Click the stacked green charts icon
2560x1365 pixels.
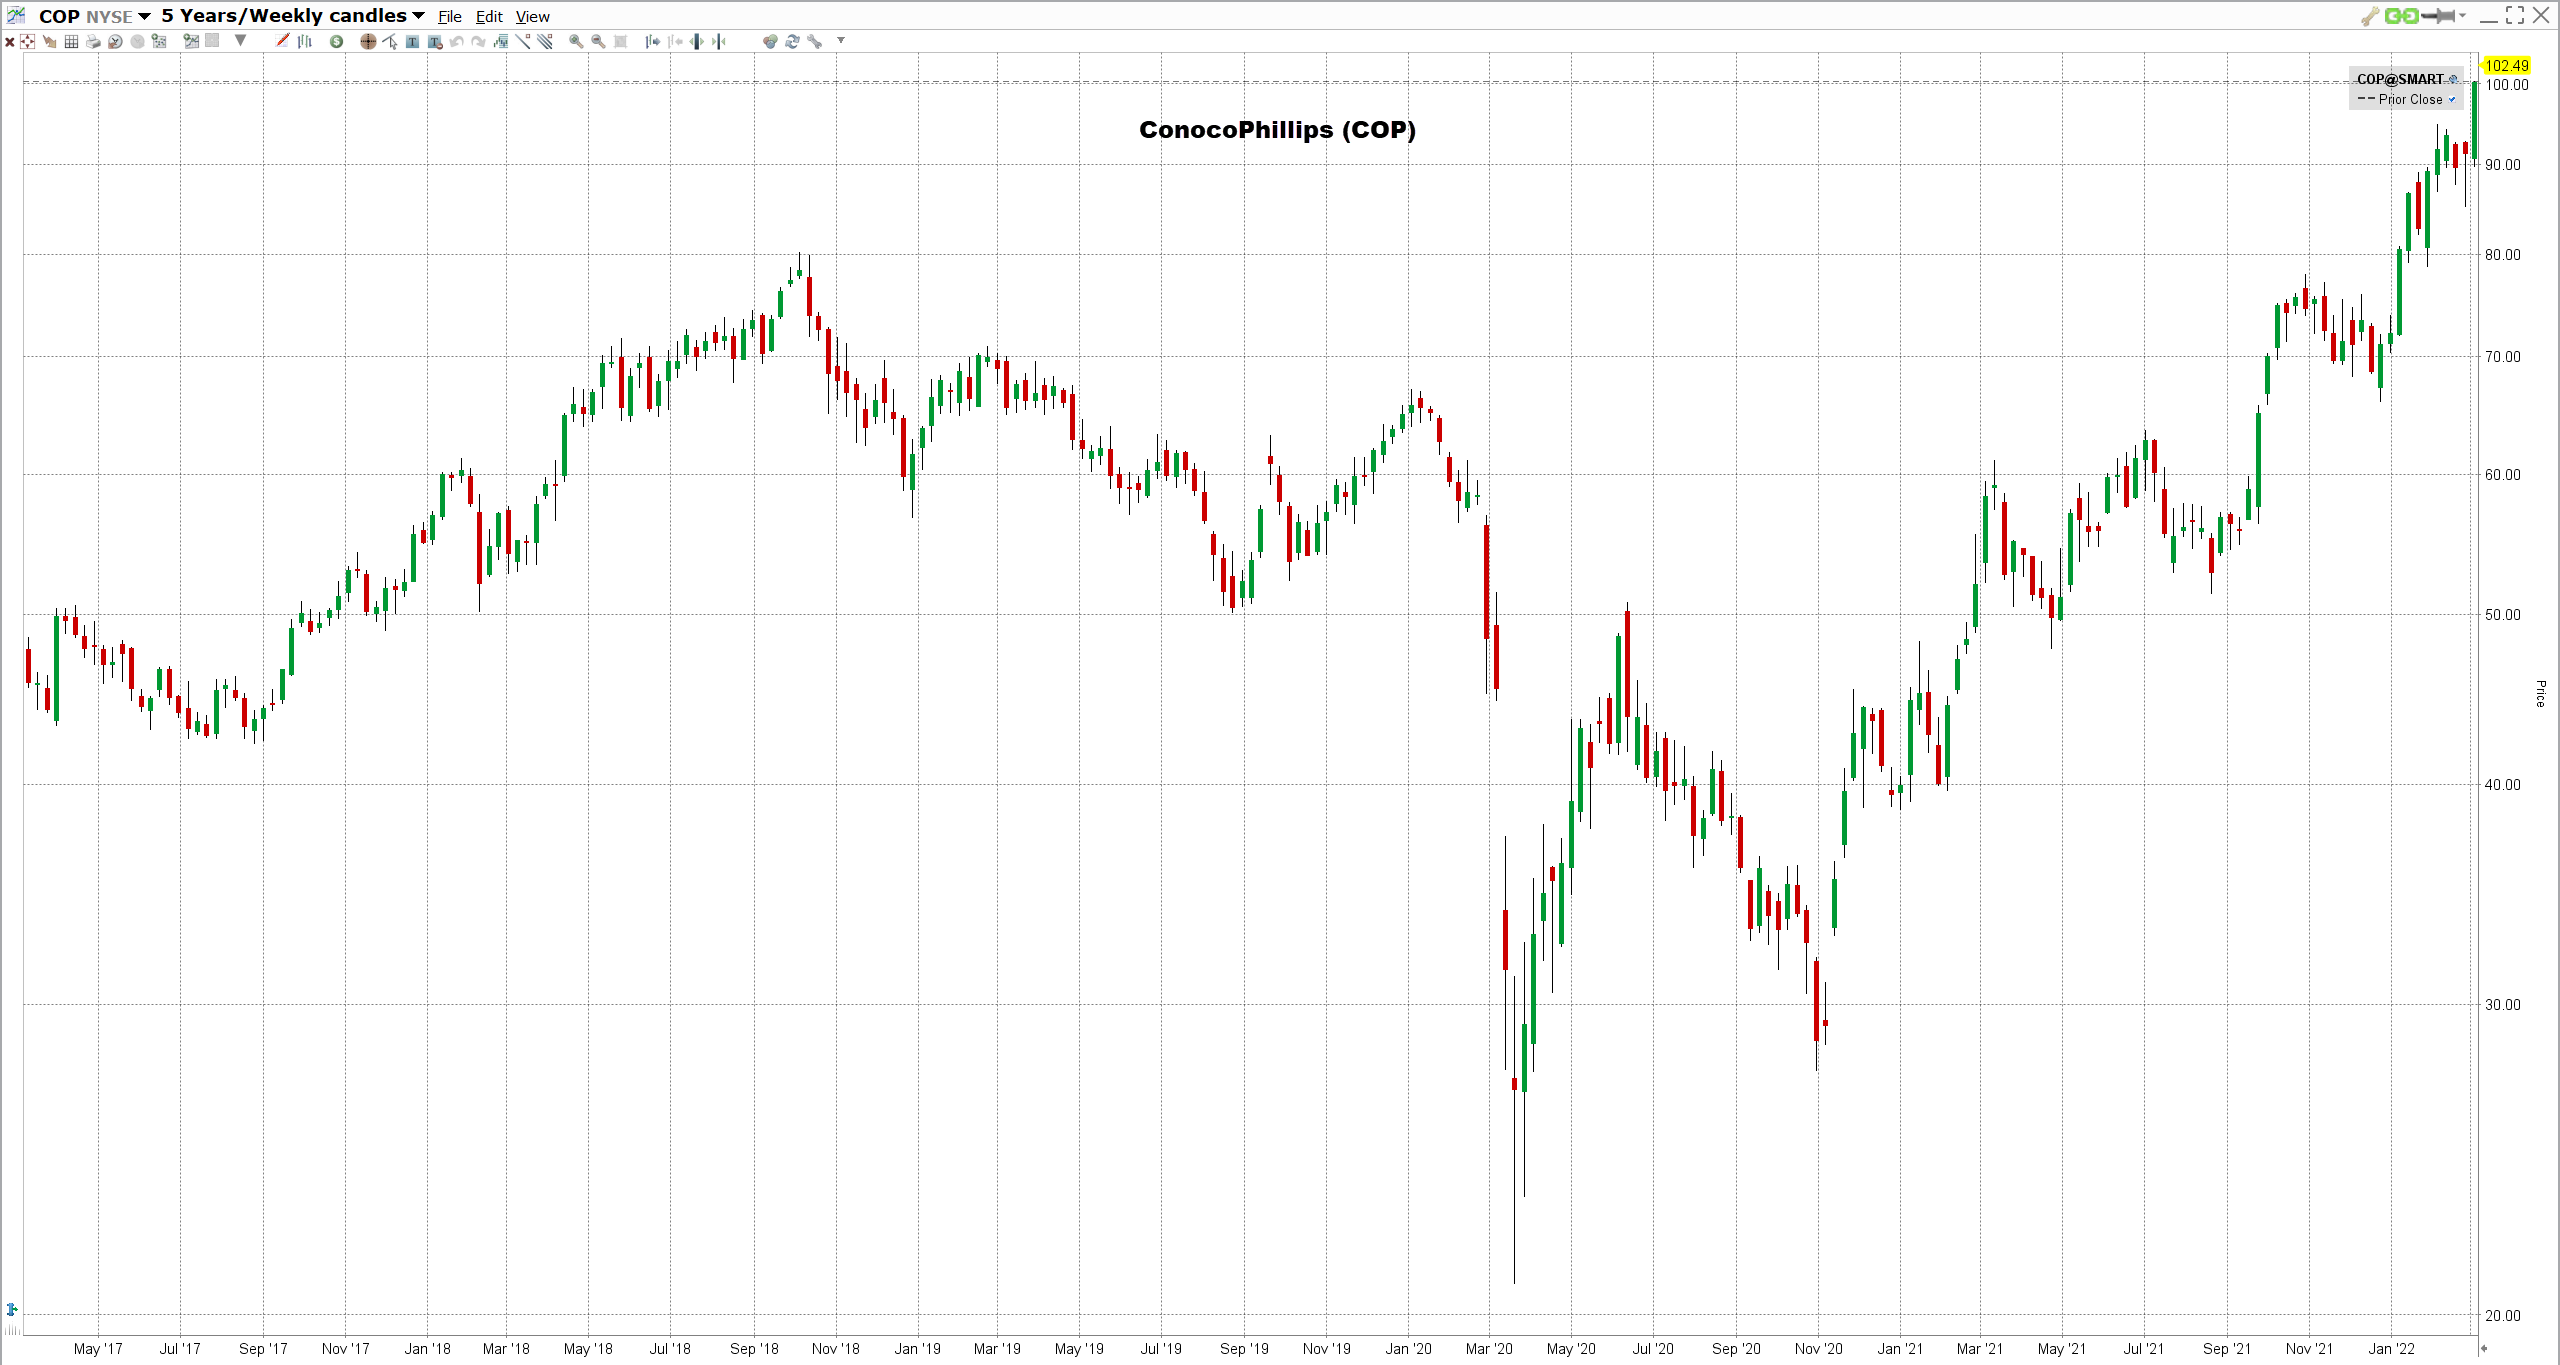tap(500, 42)
